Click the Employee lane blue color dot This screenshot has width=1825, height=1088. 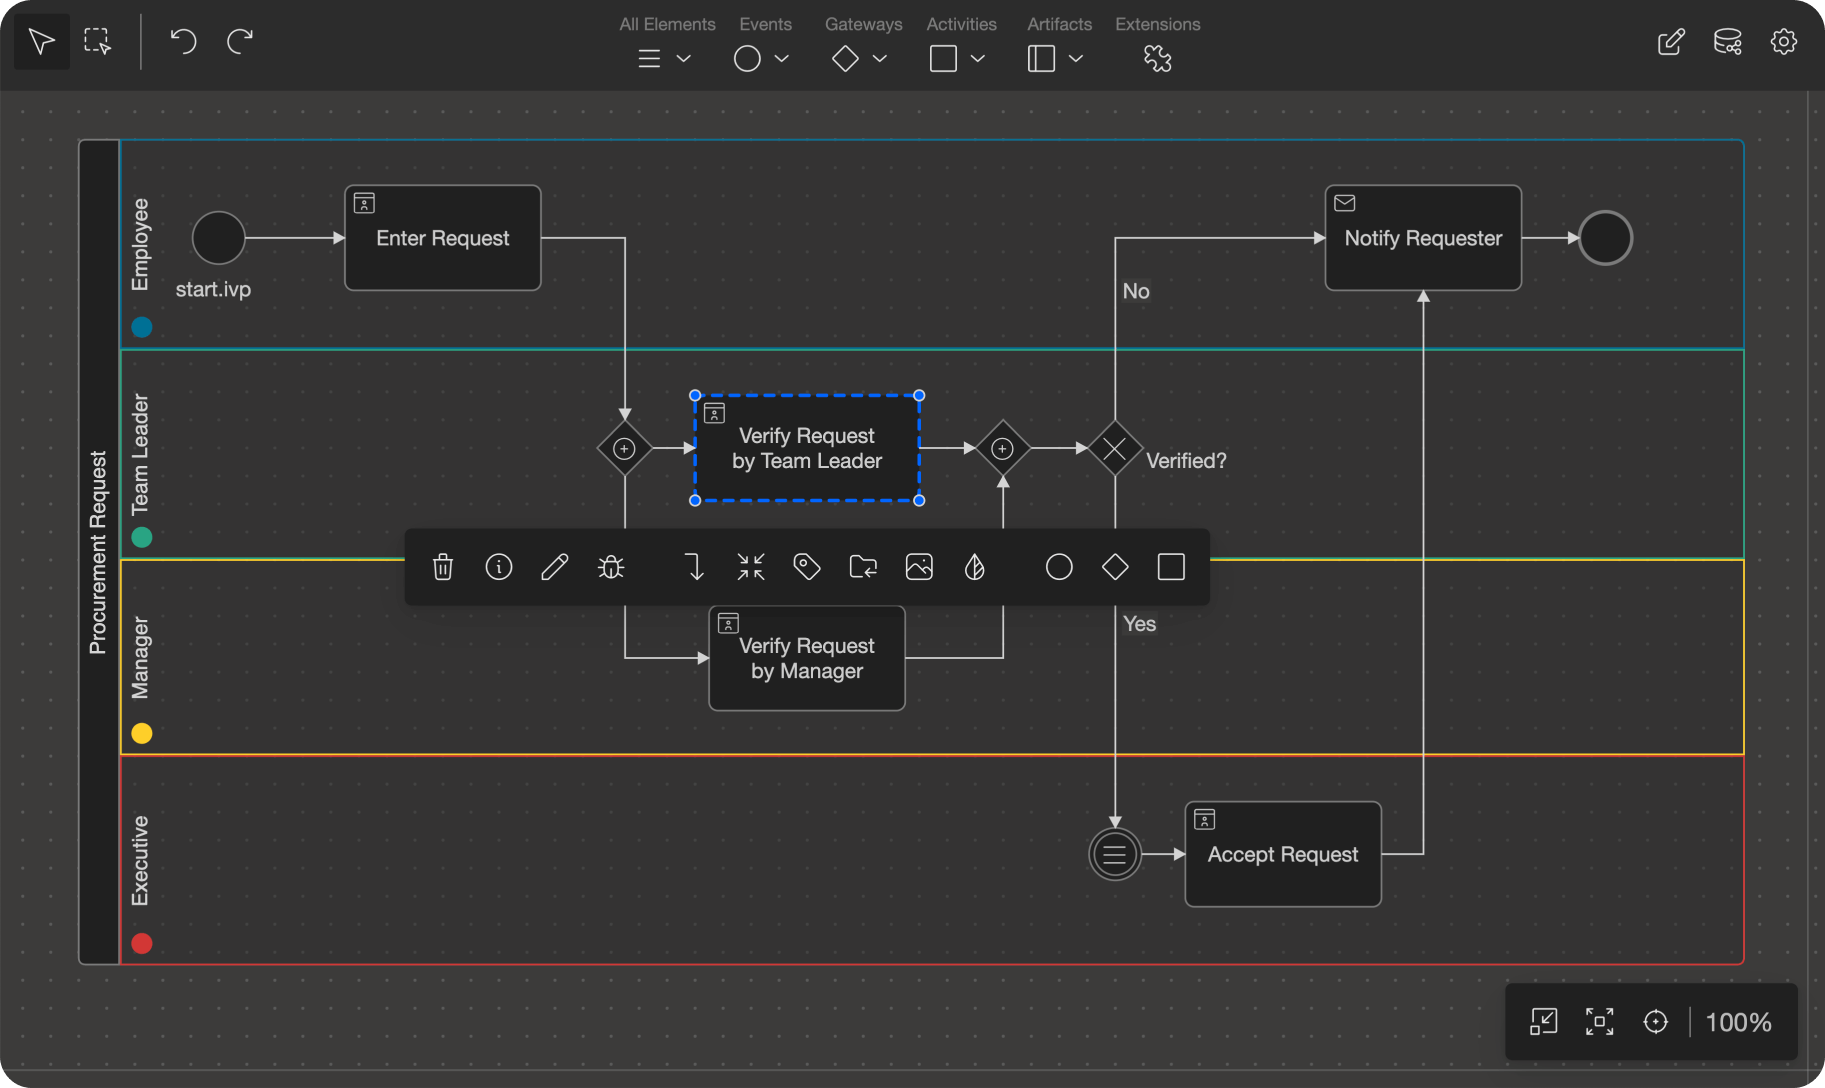pyautogui.click(x=142, y=327)
